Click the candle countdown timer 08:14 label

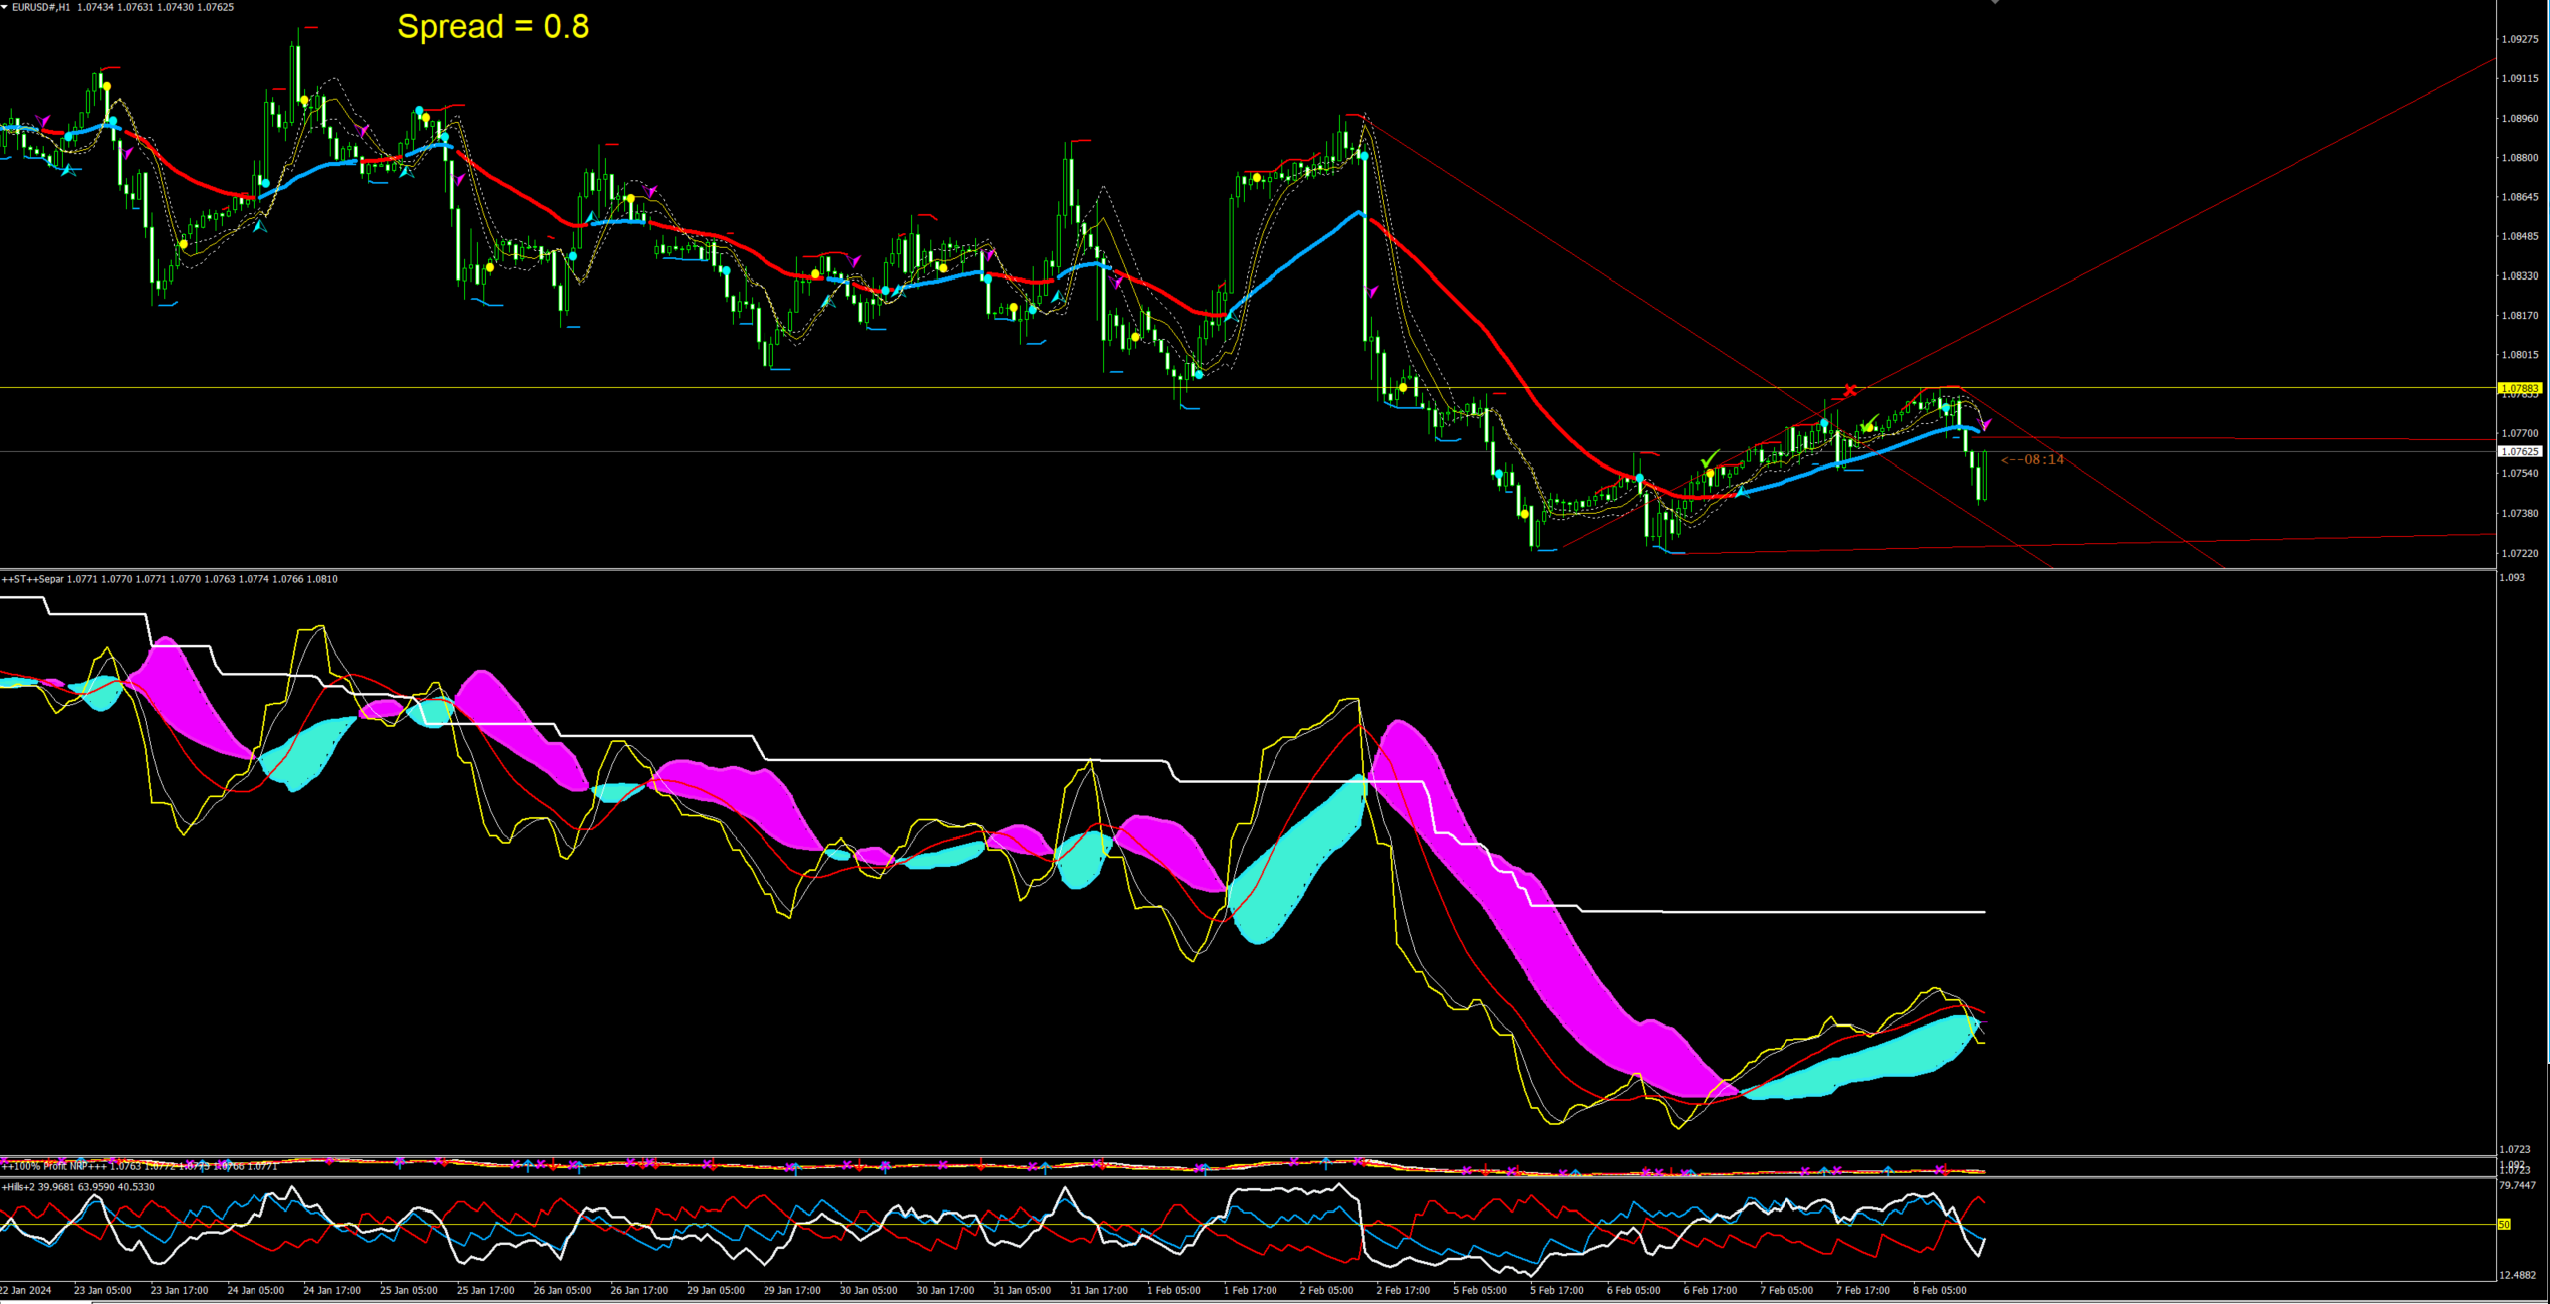2033,460
